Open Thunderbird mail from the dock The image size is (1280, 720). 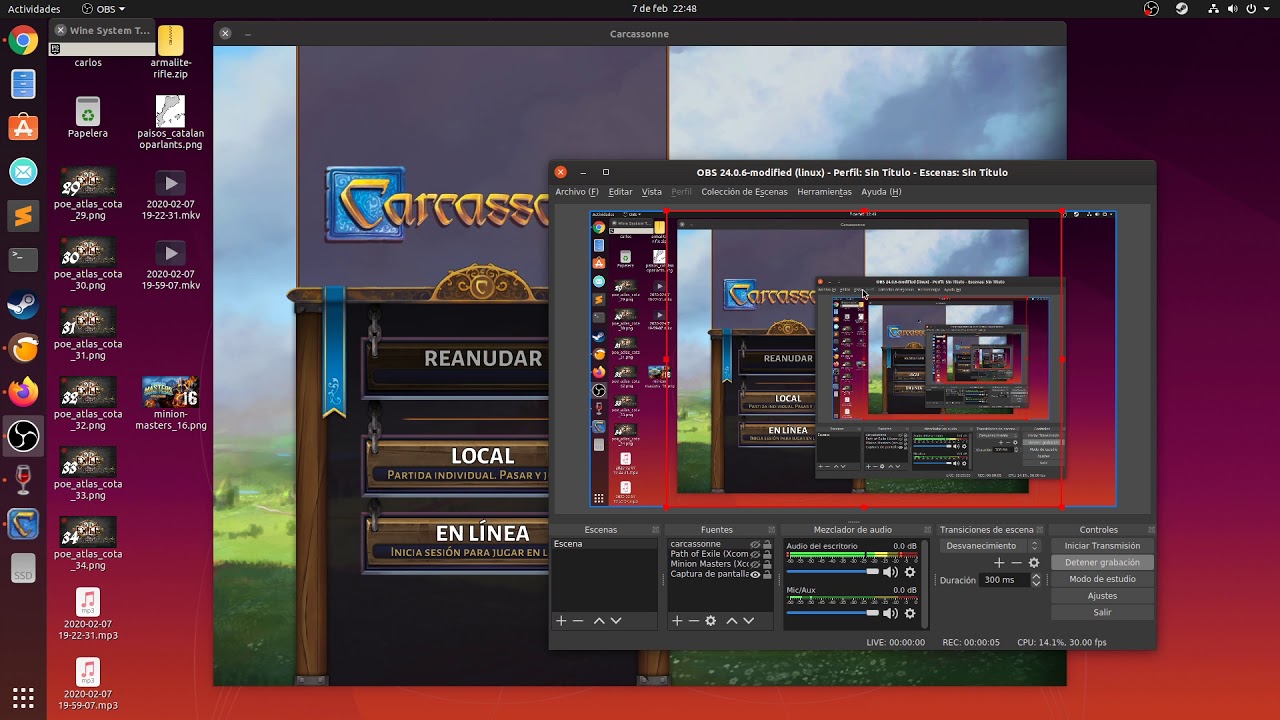[23, 172]
